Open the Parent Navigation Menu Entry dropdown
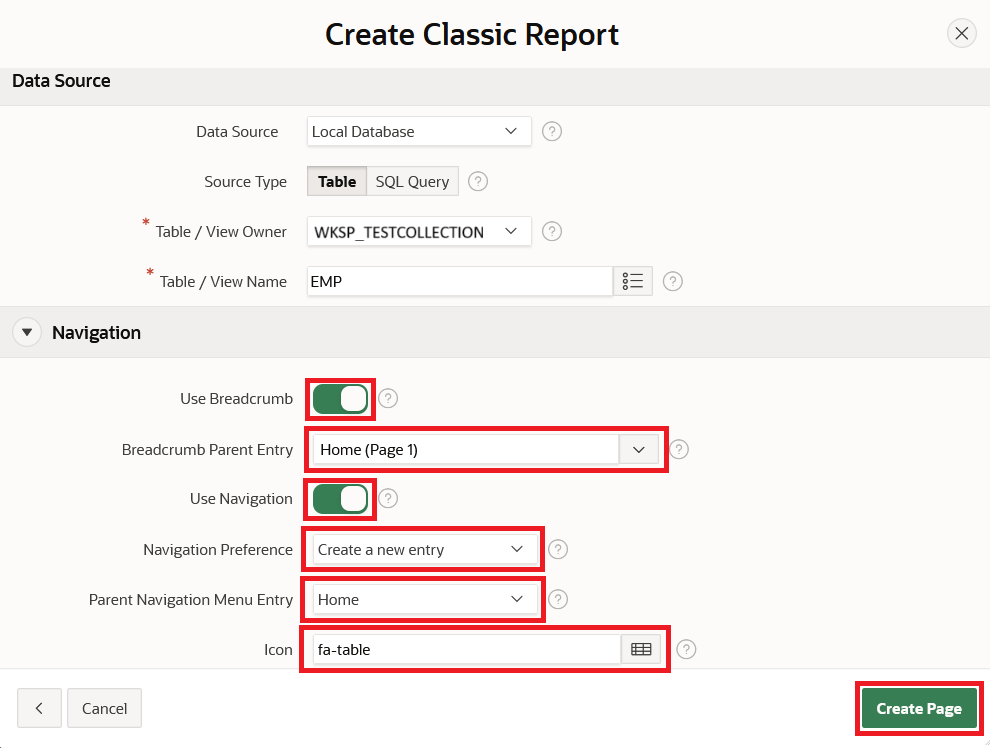The height and width of the screenshot is (748, 990). point(425,599)
